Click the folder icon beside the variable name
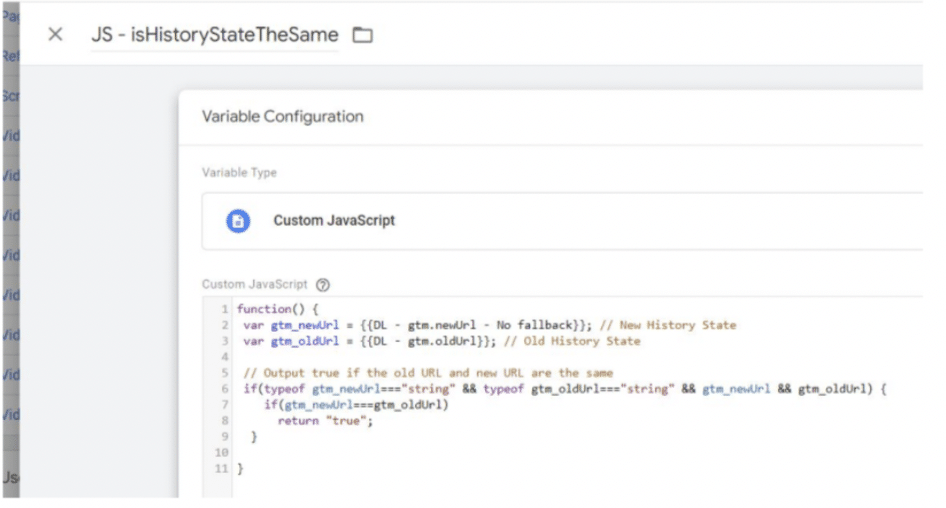Screen dimensions: 946x508 pos(362,36)
